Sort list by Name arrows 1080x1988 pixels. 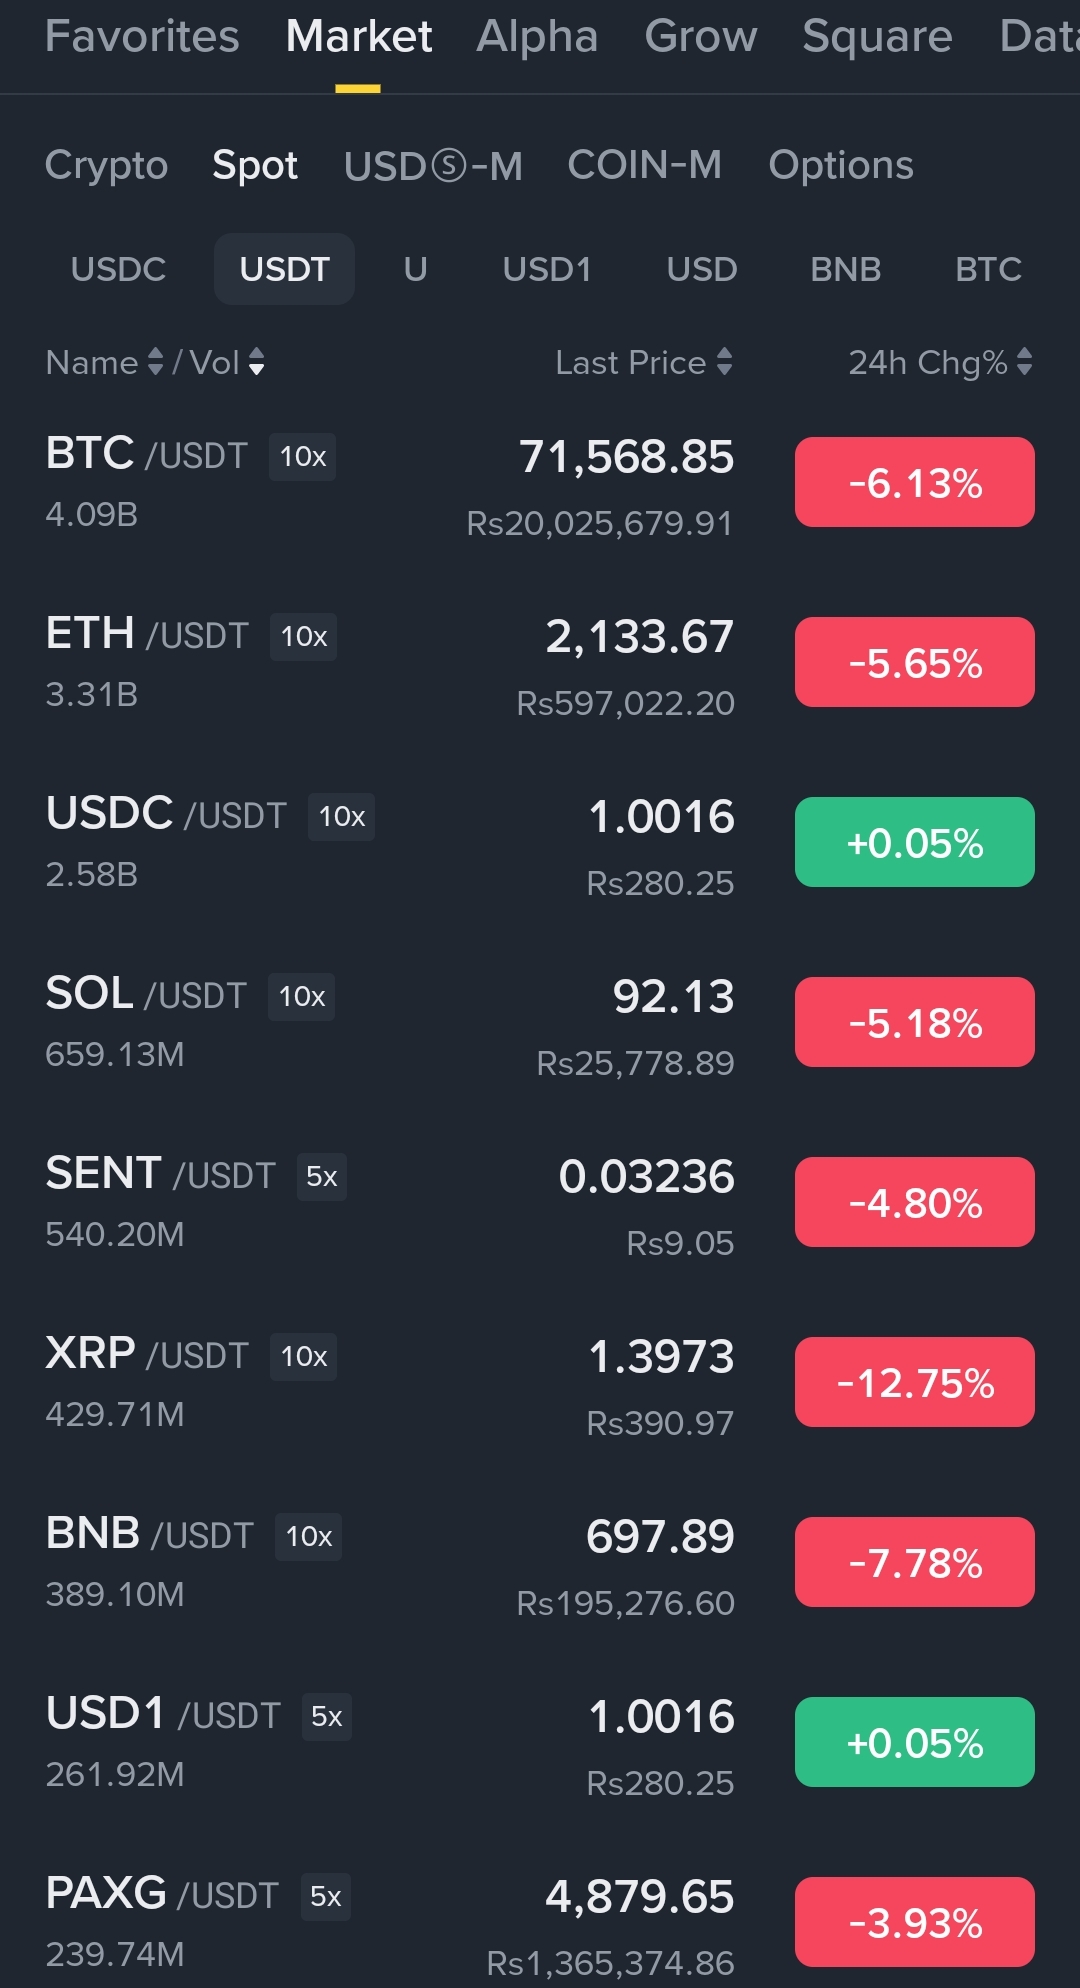point(155,362)
